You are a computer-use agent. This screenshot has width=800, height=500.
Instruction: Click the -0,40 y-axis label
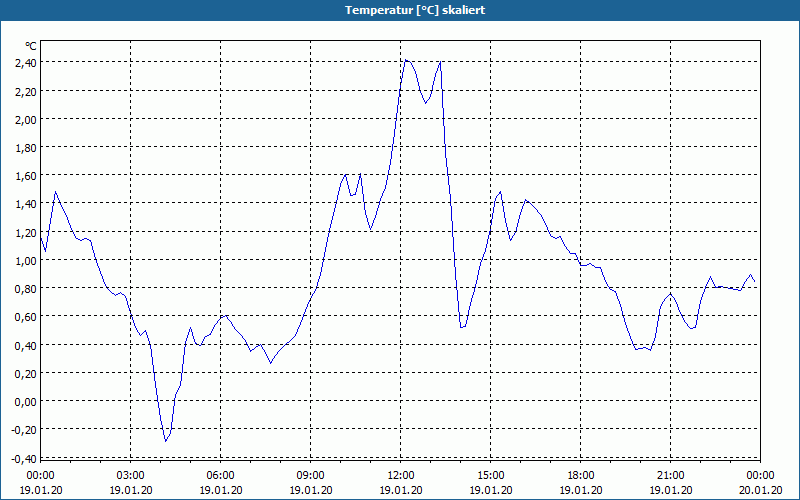(x=24, y=459)
